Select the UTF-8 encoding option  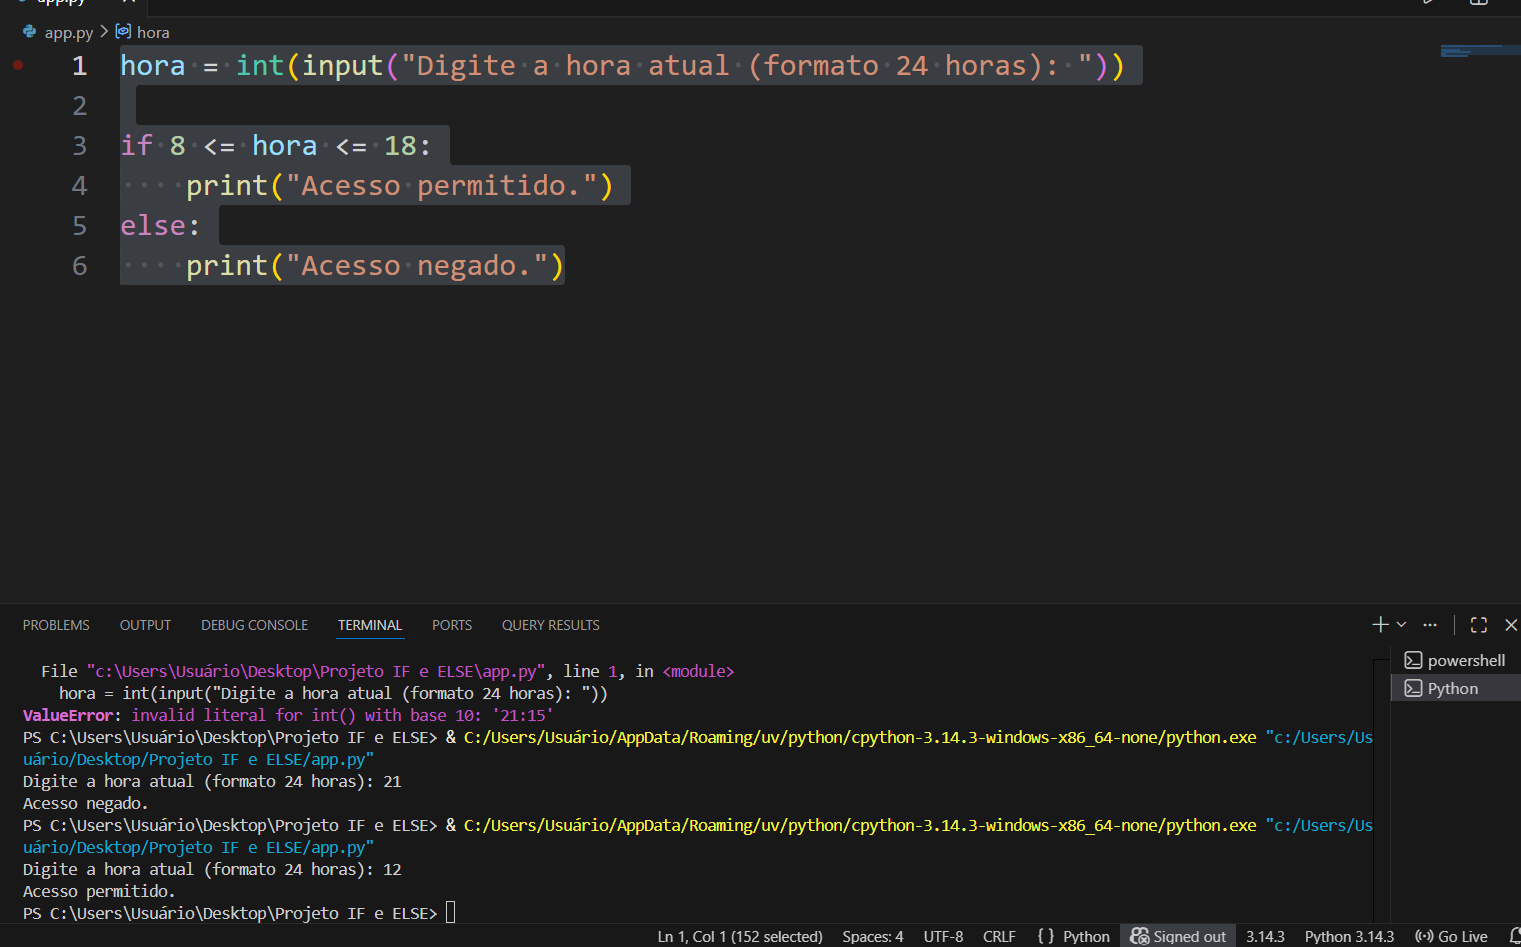click(943, 936)
